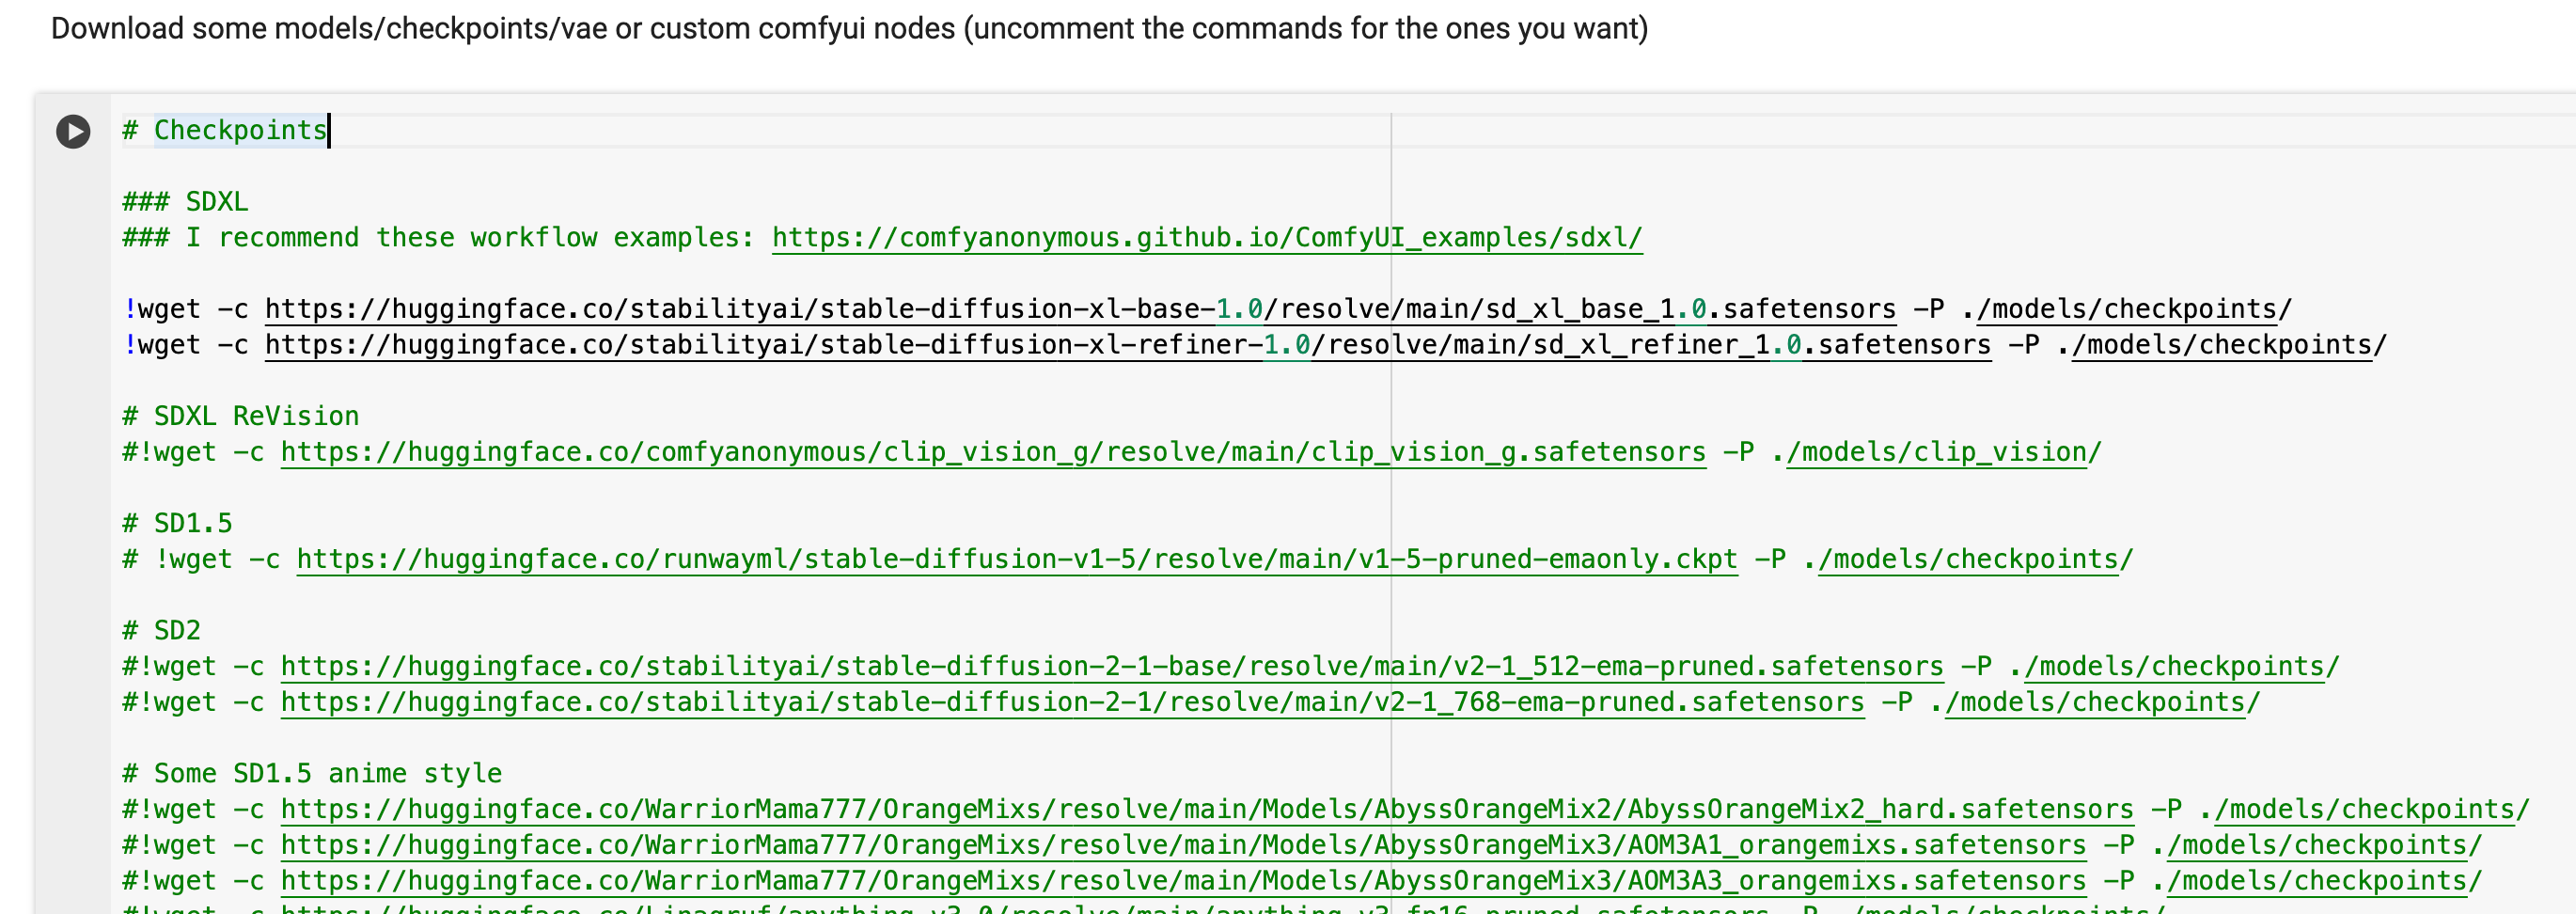Image resolution: width=2576 pixels, height=914 pixels.
Task: Run the Checkpoints code cell
Action: (73, 131)
